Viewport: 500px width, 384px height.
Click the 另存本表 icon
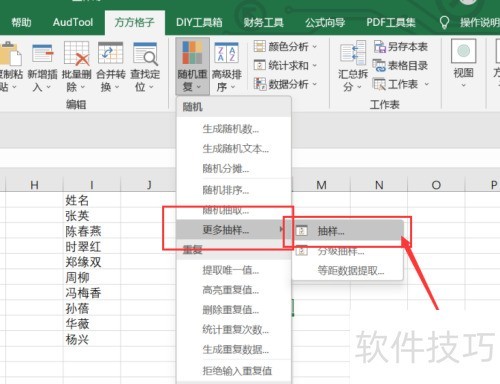[x=379, y=46]
